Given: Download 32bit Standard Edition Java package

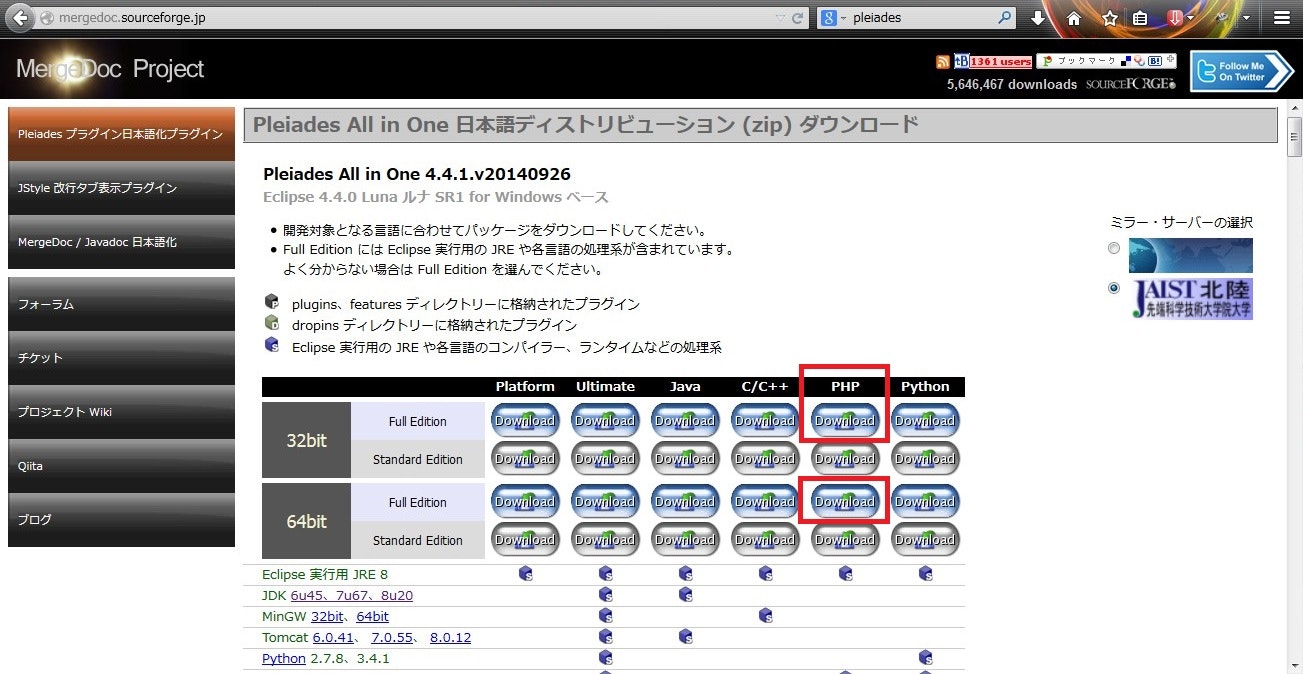Looking at the screenshot, I should (x=685, y=459).
